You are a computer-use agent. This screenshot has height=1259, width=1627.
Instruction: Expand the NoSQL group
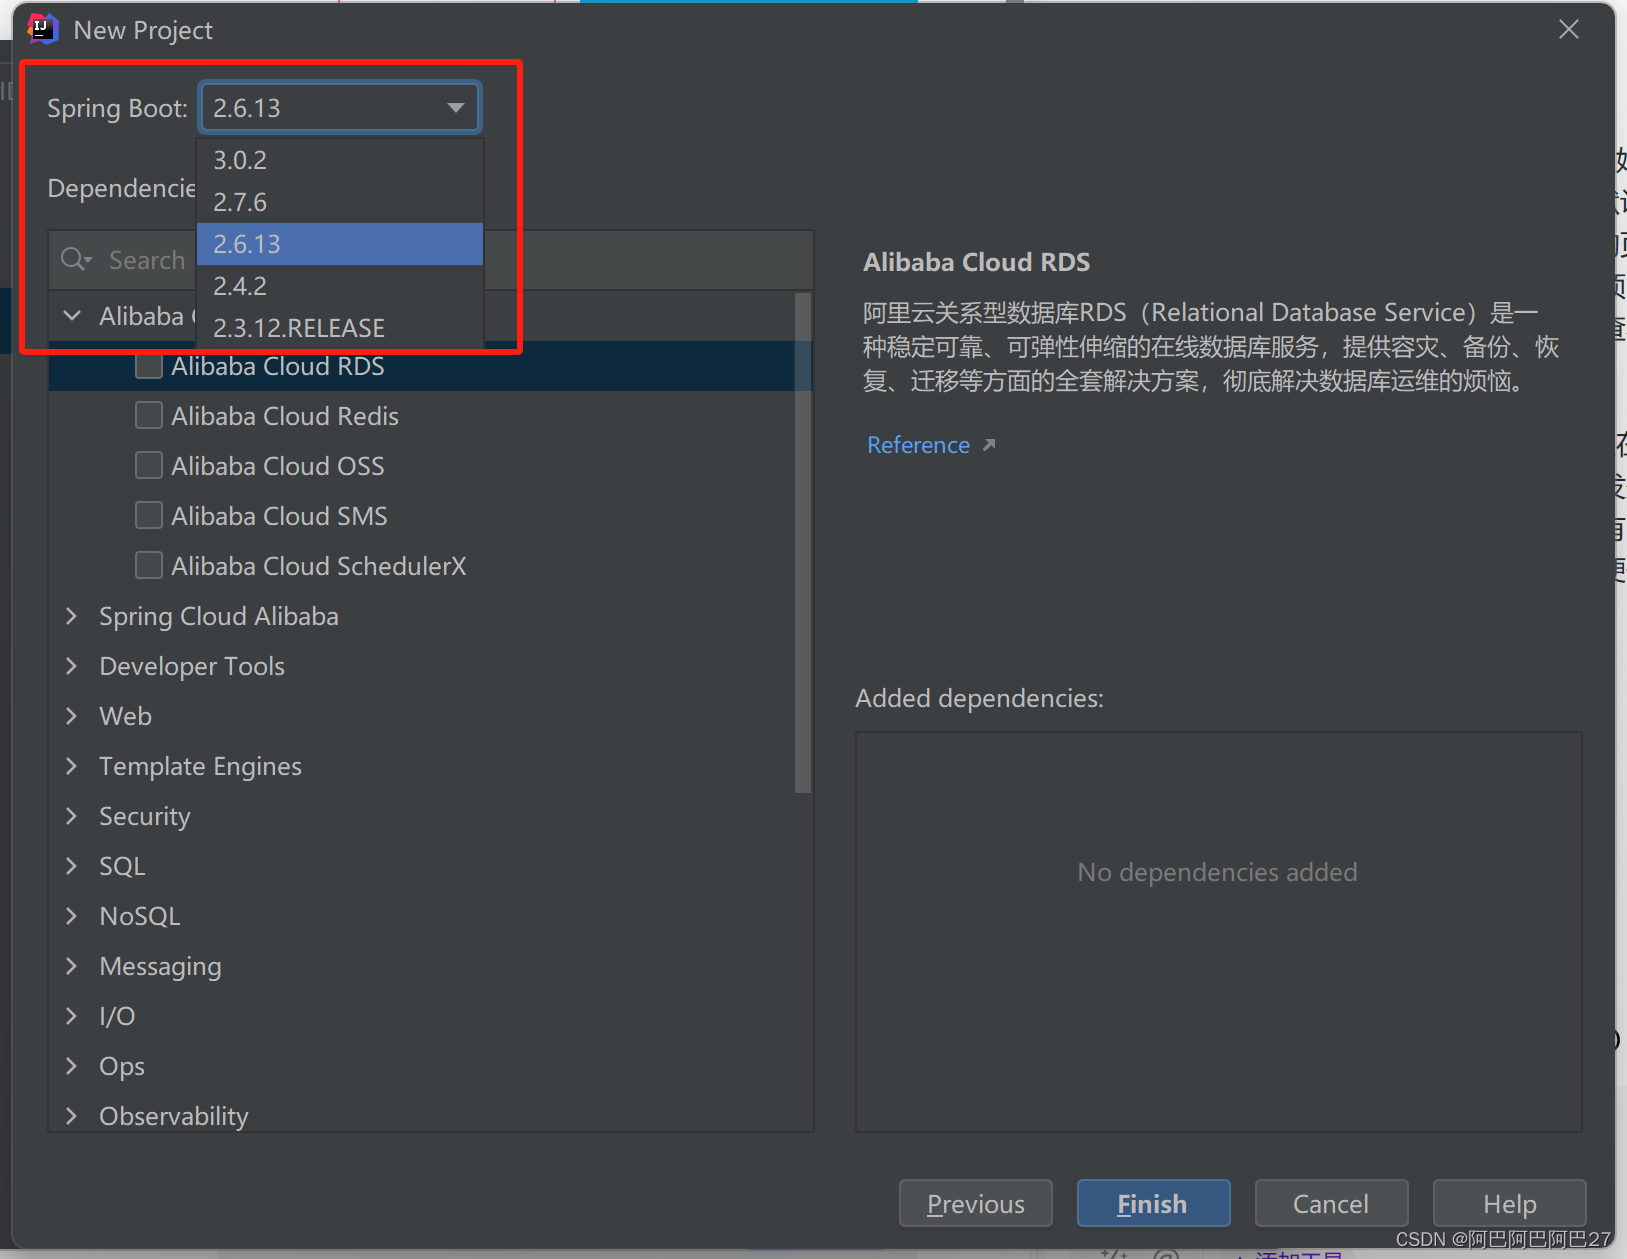coord(72,916)
